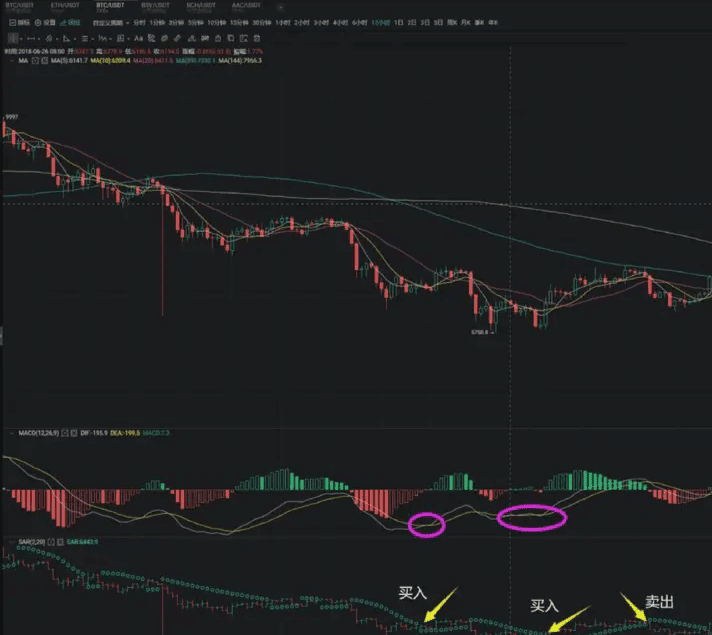This screenshot has width=712, height=635.
Task: Collapse the MA indicator row chevron
Action: point(11,60)
